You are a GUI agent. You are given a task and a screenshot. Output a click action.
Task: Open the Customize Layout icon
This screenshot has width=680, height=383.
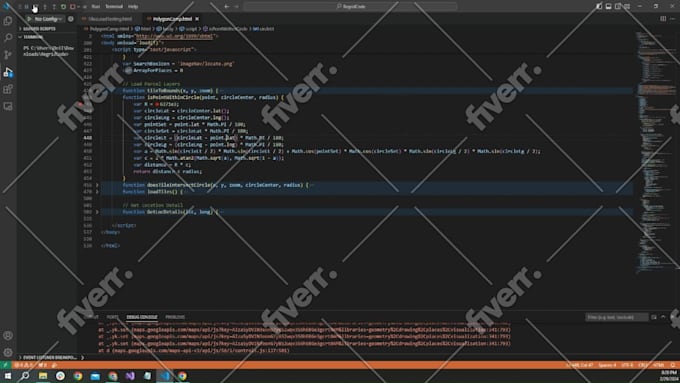(627, 6)
